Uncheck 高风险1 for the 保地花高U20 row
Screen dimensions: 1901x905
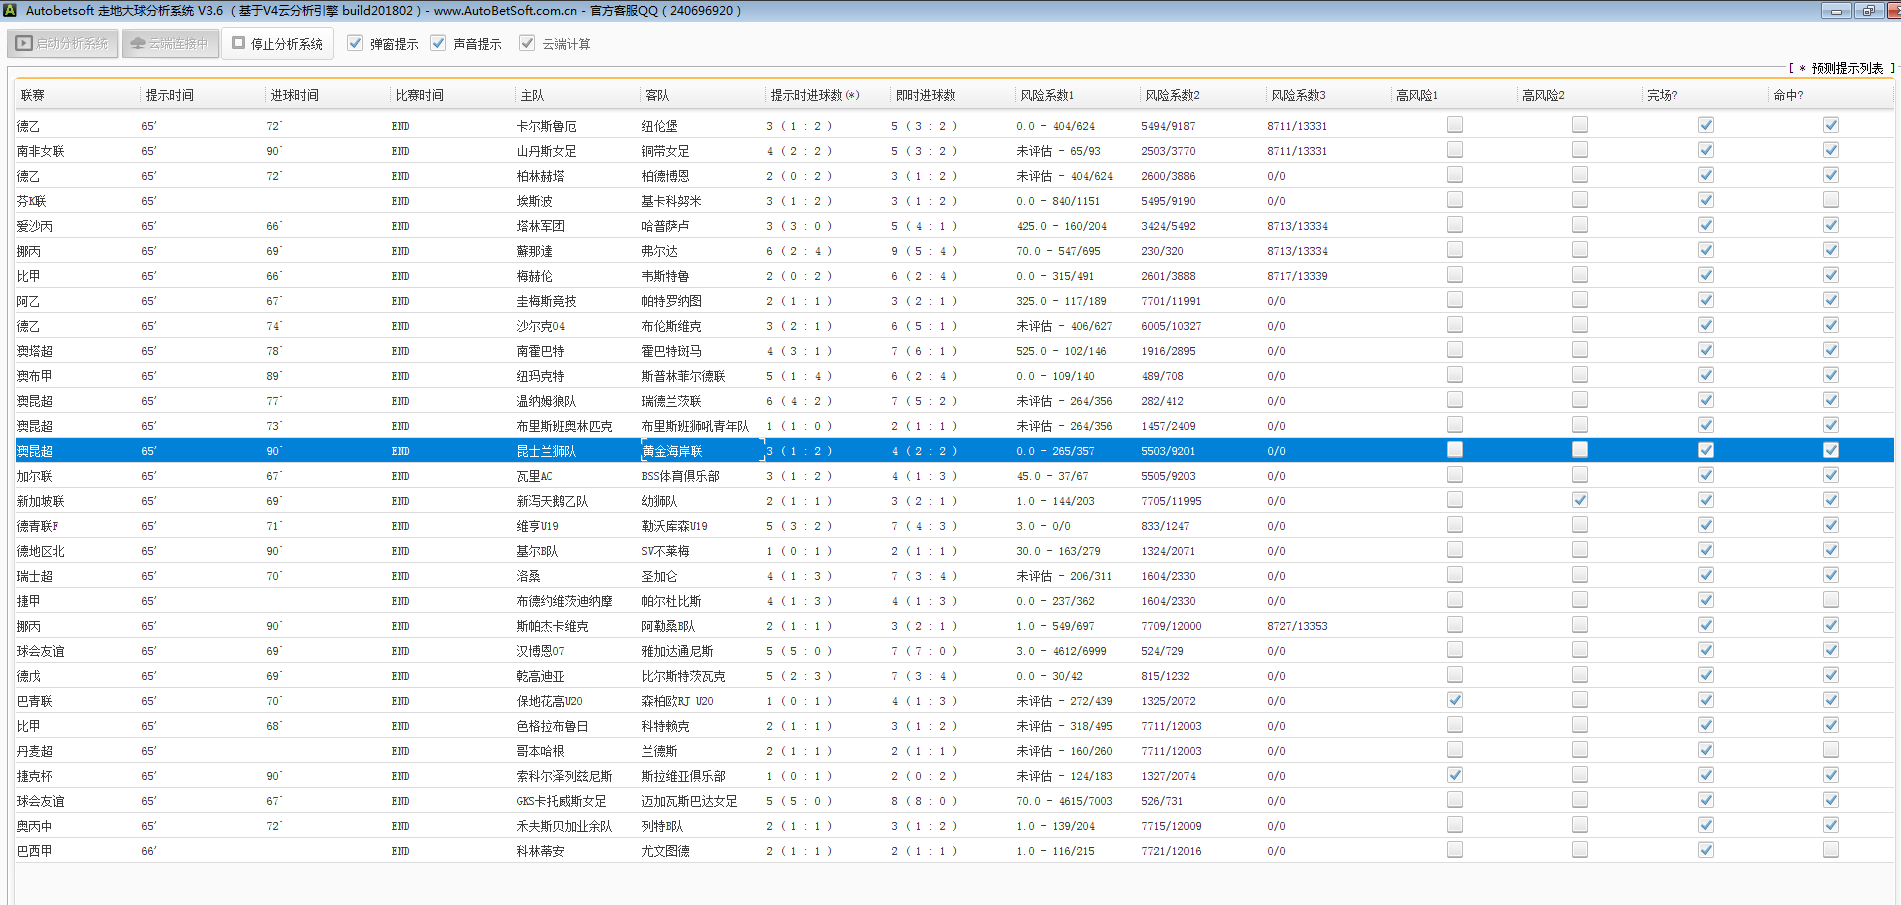(x=1455, y=700)
